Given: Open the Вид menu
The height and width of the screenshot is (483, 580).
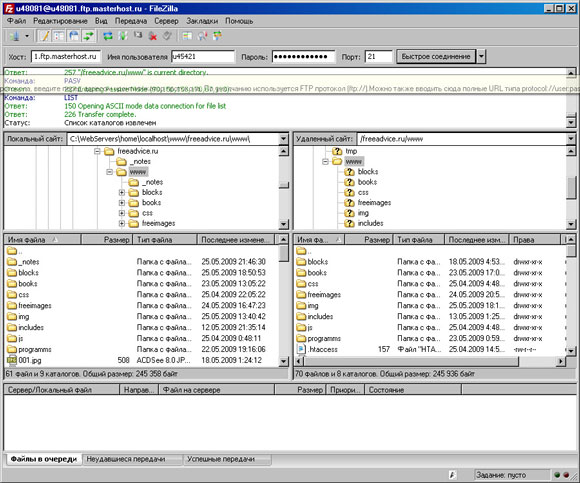Looking at the screenshot, I should pos(101,21).
